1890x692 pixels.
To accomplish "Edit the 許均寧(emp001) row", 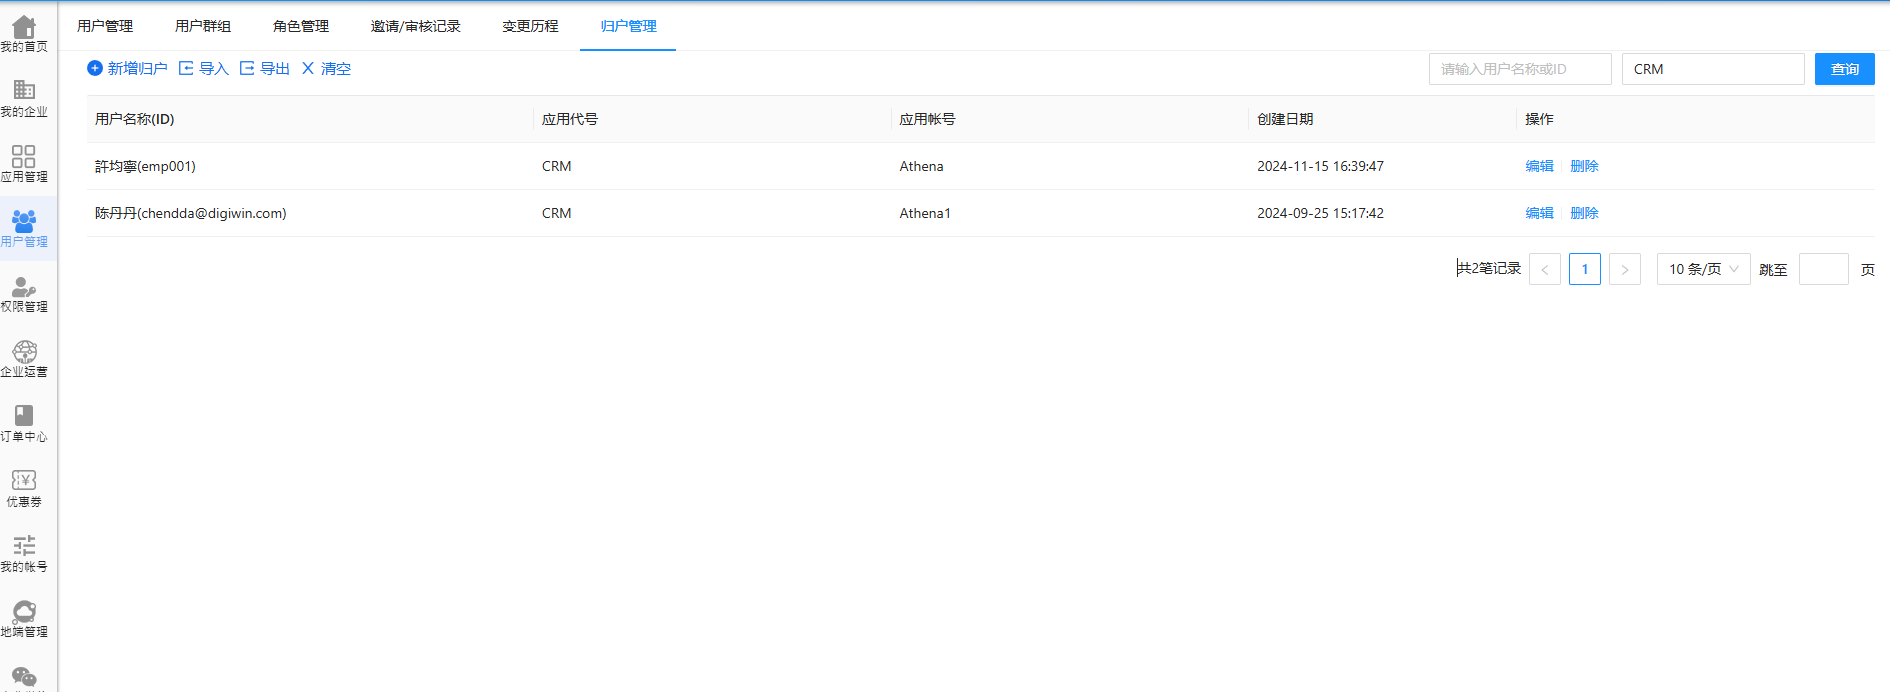I will tap(1539, 166).
